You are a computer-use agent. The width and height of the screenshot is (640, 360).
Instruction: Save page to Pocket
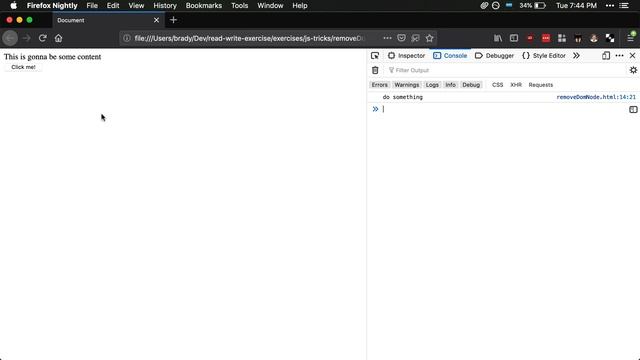tap(402, 38)
